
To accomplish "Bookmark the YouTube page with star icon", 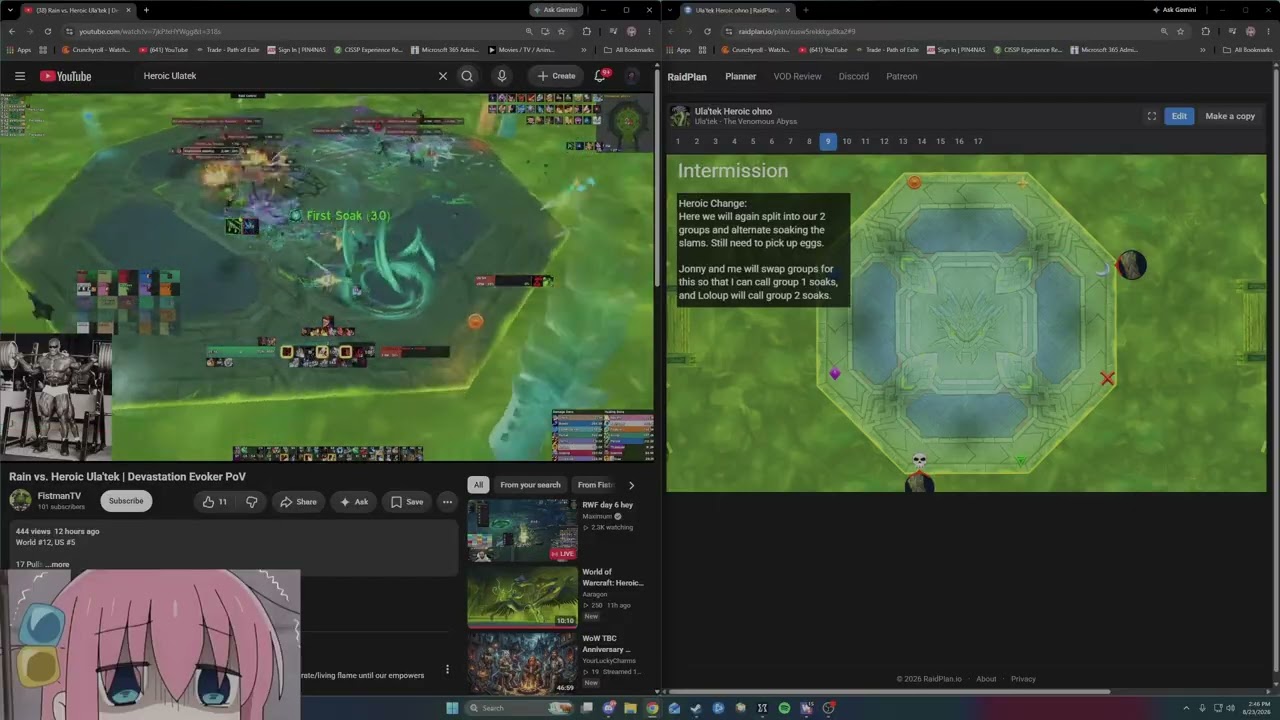I will (561, 32).
